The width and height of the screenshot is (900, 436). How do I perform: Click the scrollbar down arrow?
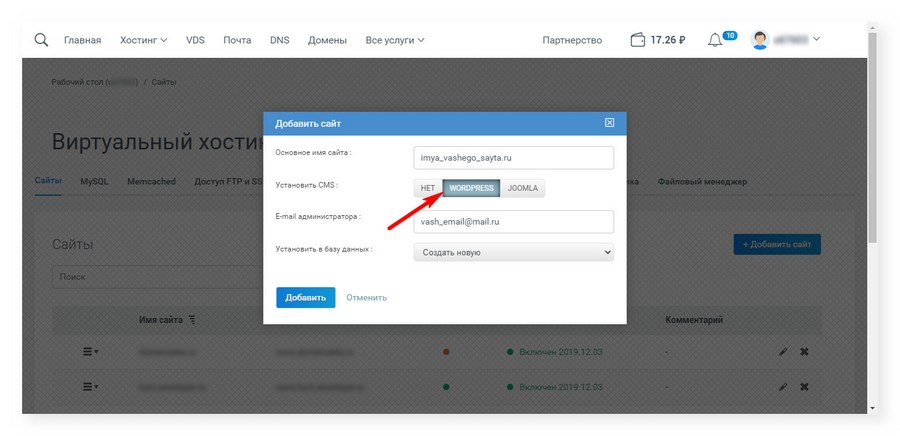872,408
